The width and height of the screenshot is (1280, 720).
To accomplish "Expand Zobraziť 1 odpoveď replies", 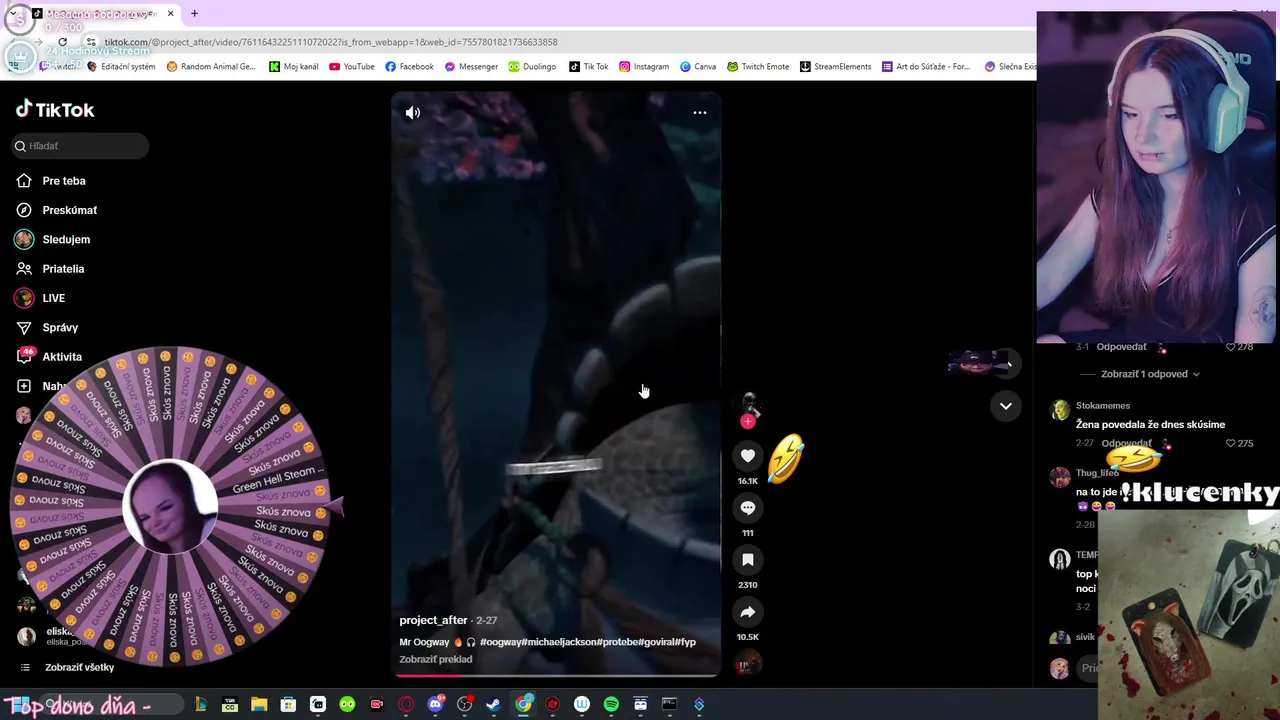I will [1150, 374].
